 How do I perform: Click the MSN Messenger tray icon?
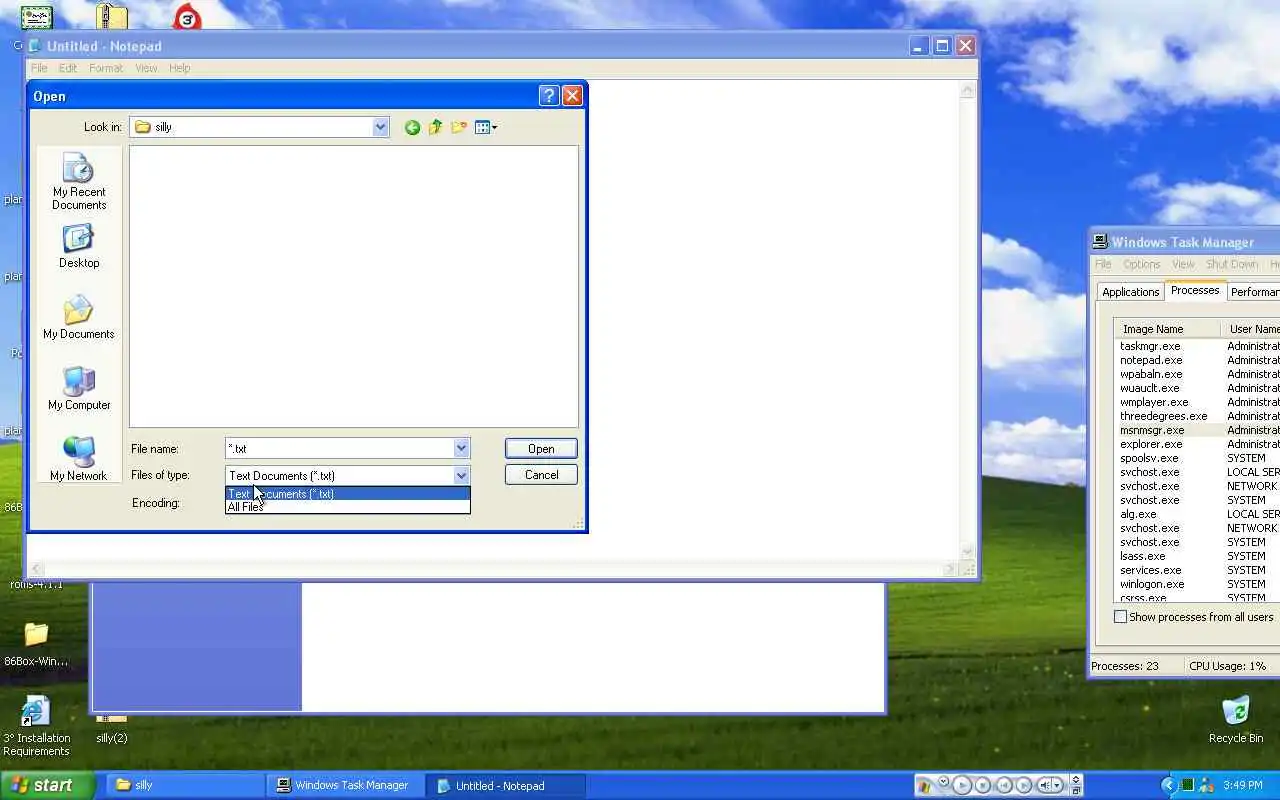pyautogui.click(x=1206, y=785)
